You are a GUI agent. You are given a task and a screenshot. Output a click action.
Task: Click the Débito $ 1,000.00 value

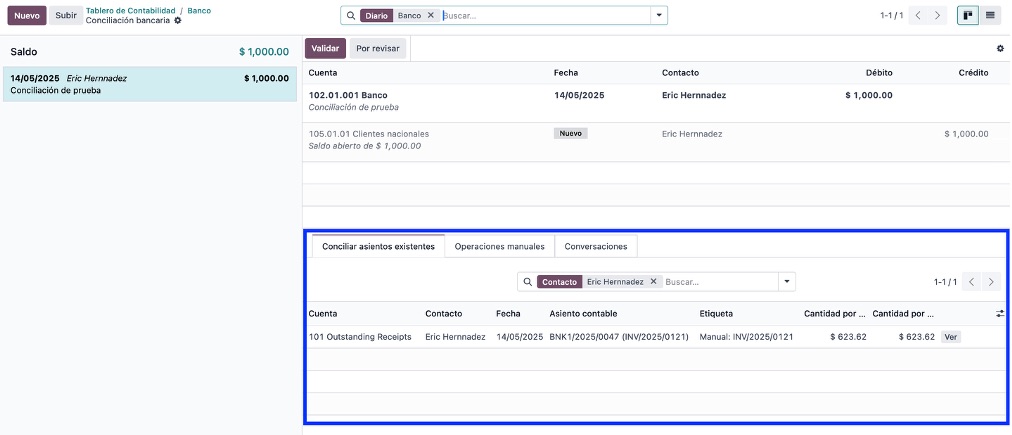[x=869, y=95]
